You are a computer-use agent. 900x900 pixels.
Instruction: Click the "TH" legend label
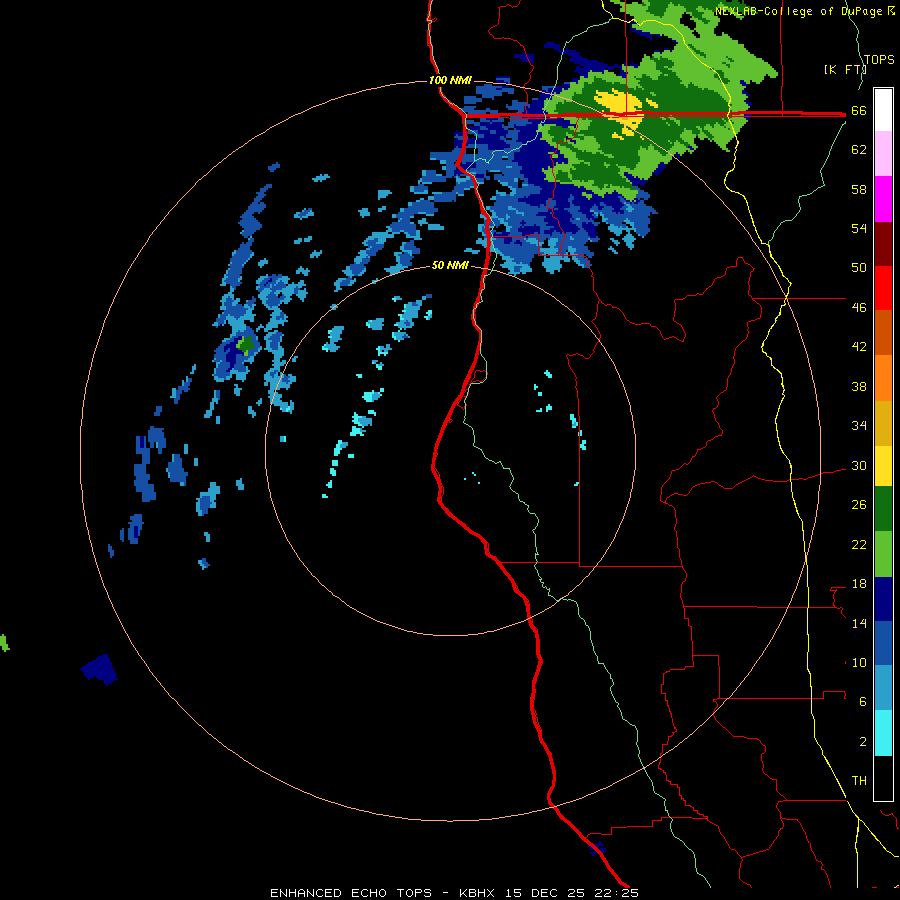859,780
